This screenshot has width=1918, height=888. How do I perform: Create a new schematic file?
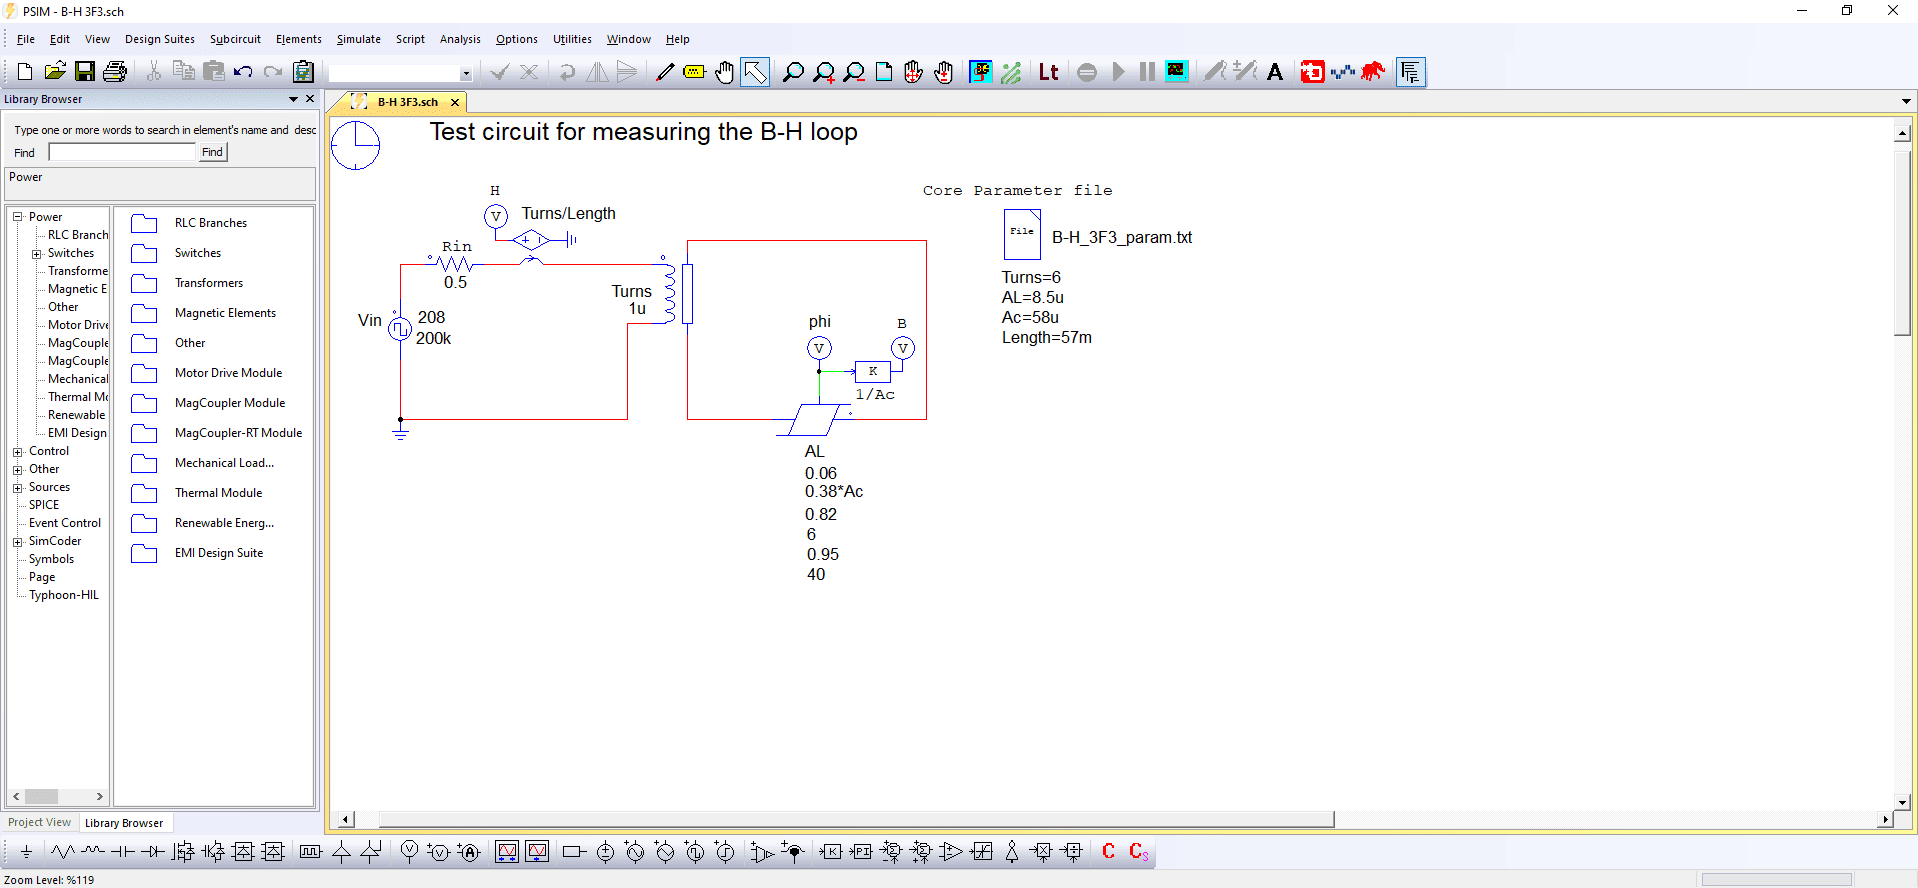[x=25, y=72]
